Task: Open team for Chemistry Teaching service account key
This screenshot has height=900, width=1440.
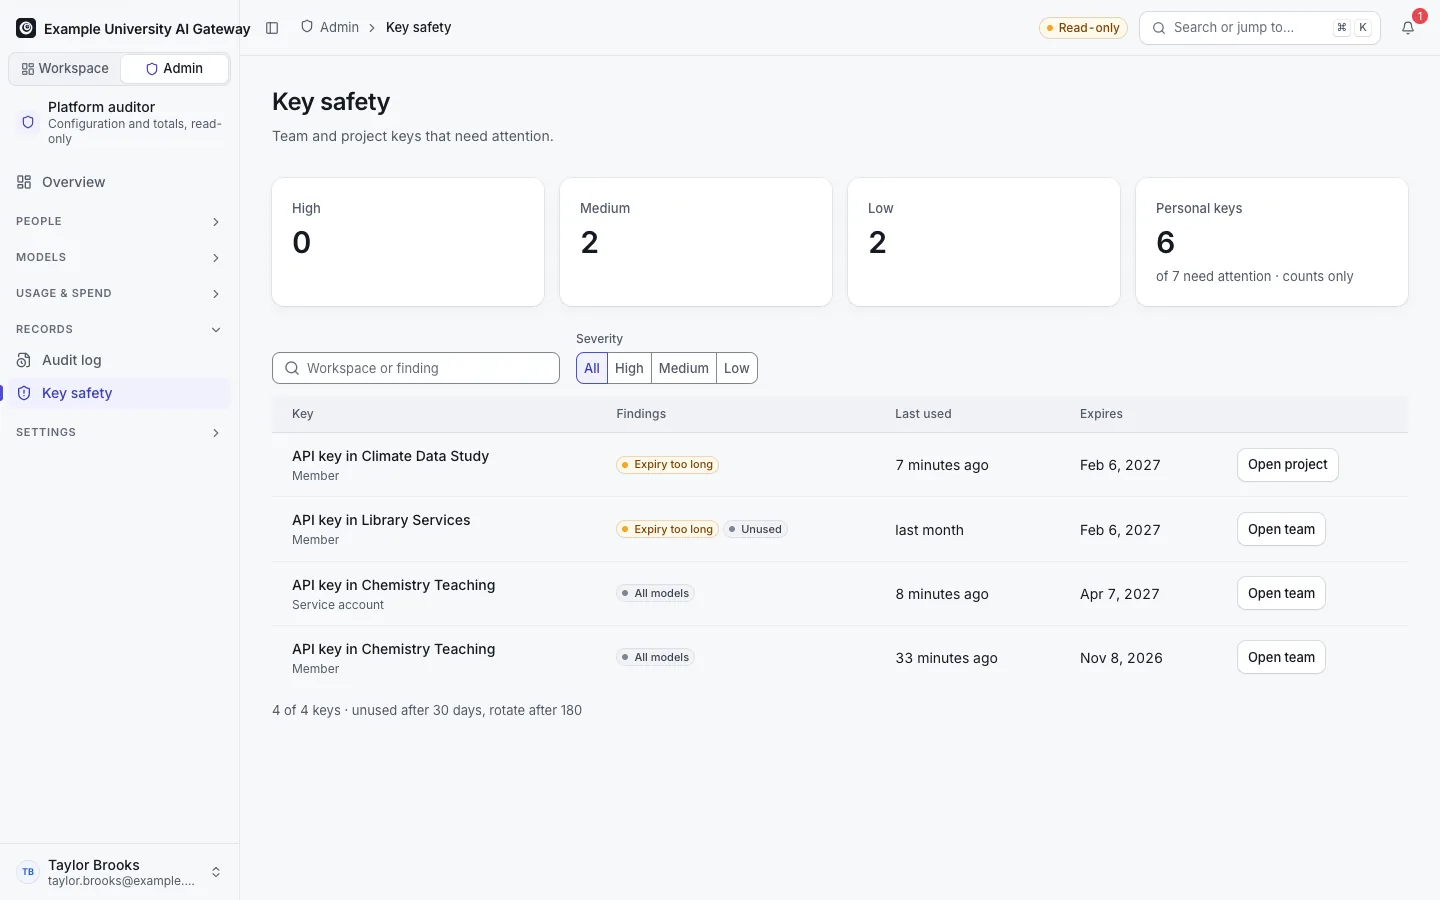Action: click(x=1281, y=593)
